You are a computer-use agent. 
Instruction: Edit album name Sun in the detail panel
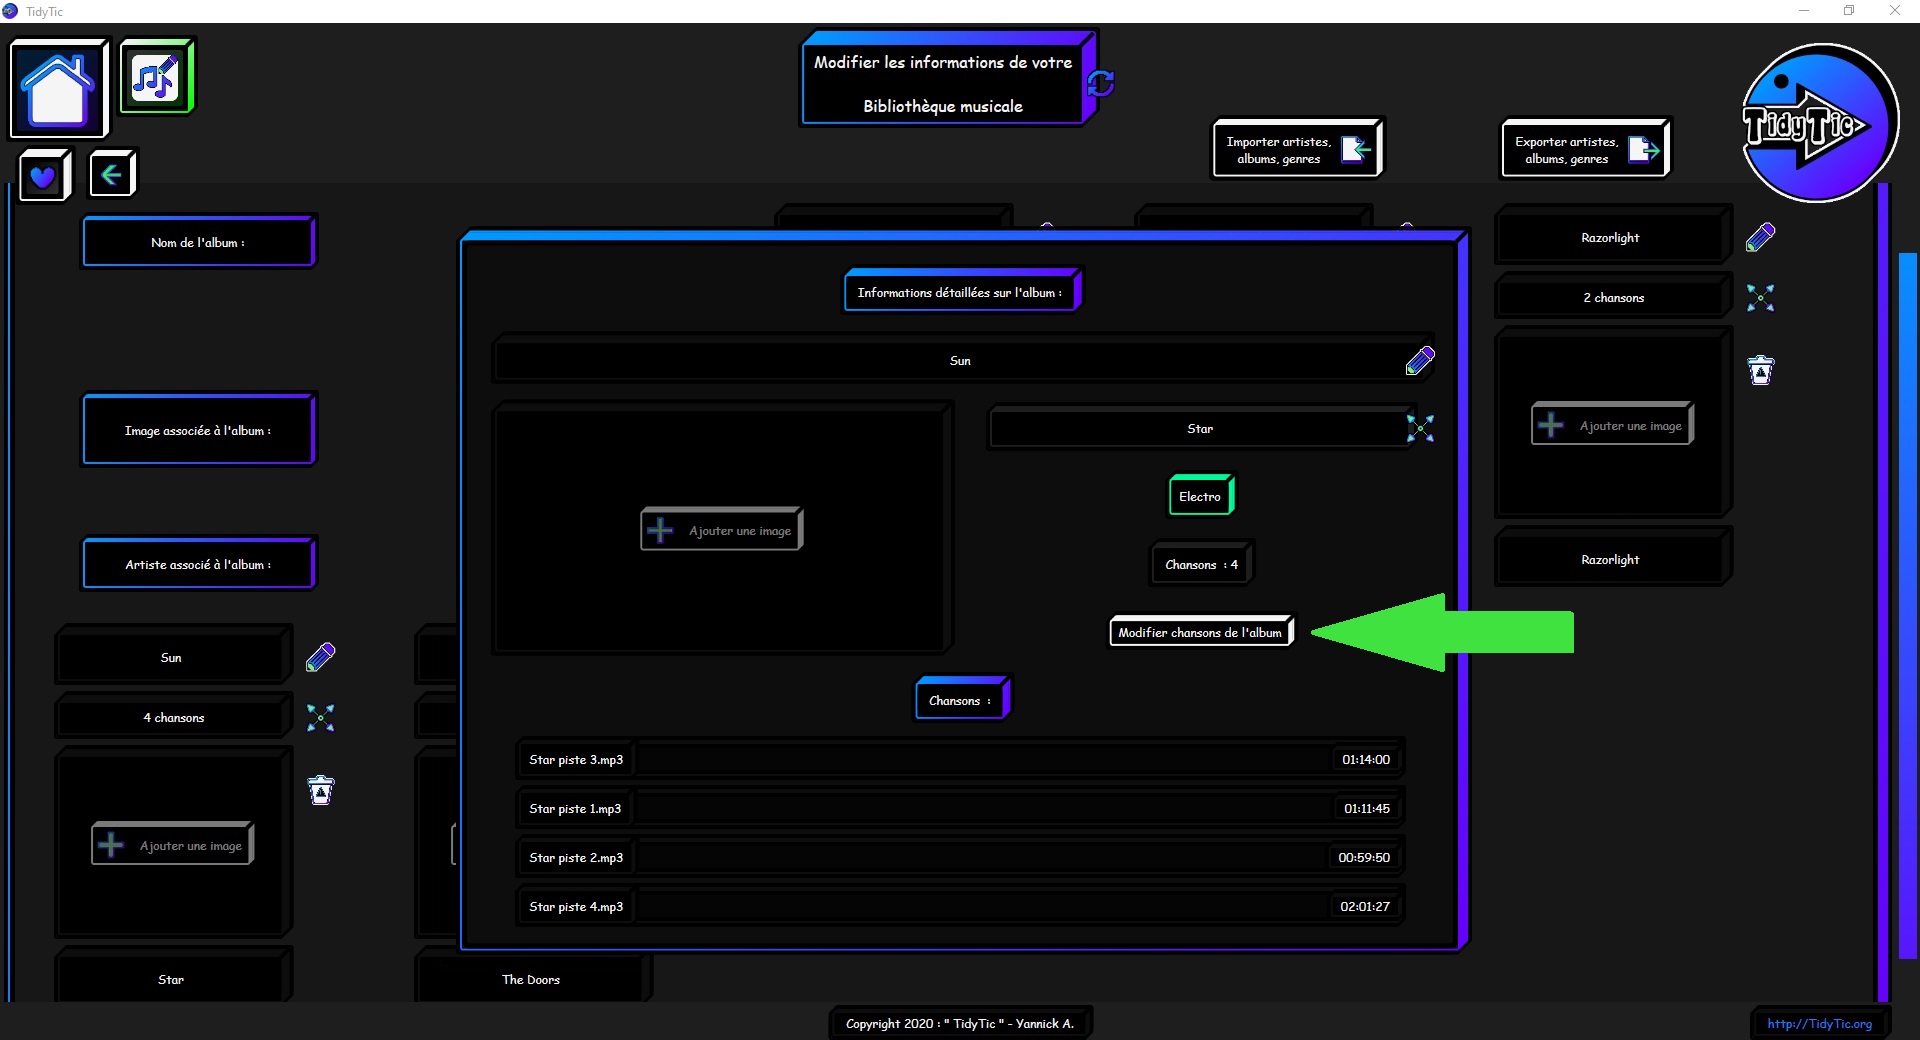coord(1419,361)
